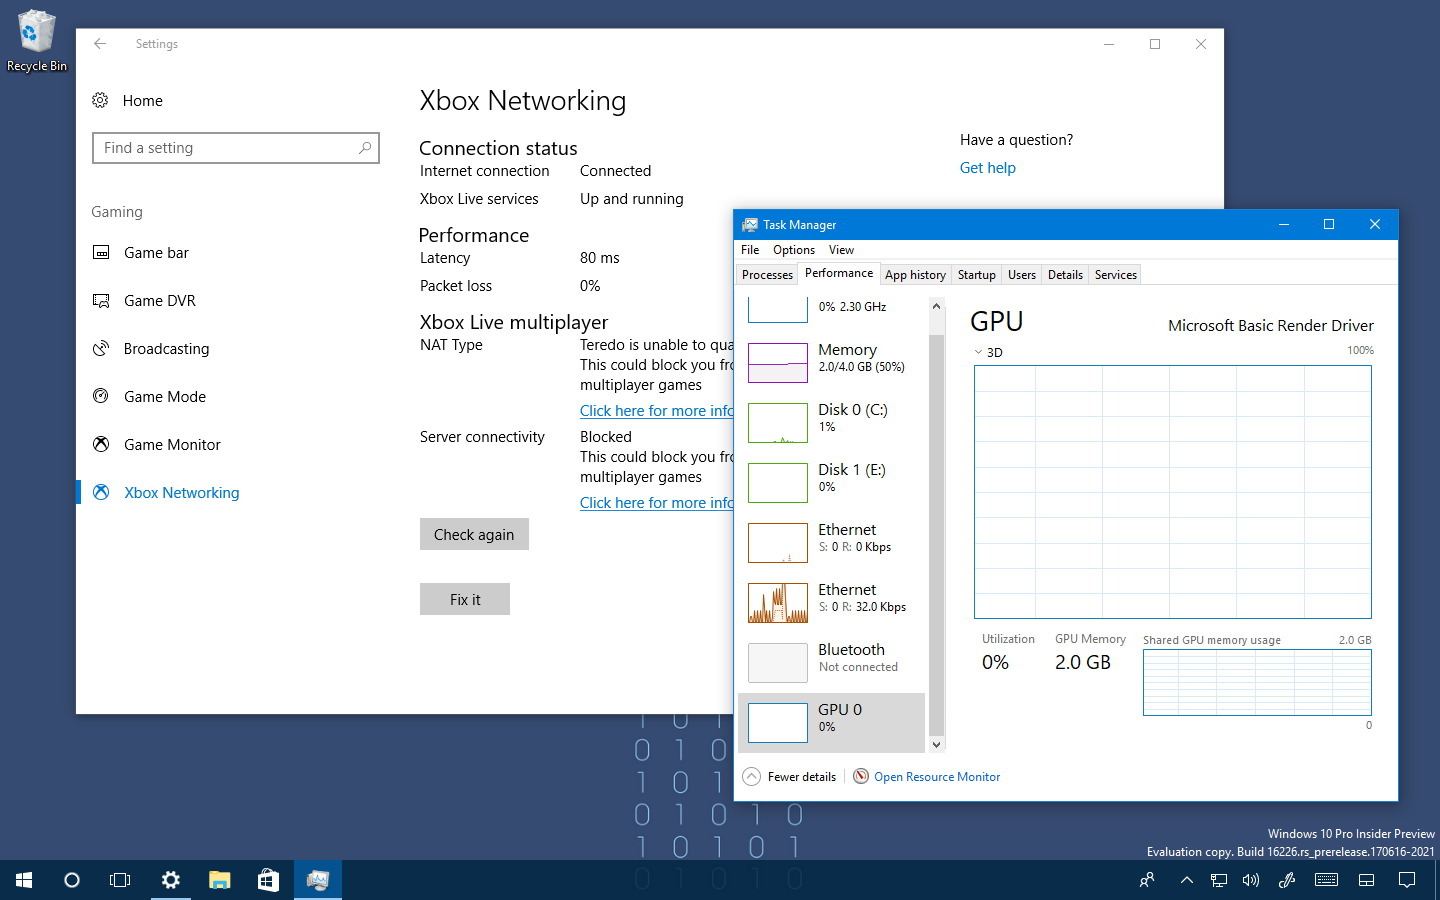
Task: Open the Options menu in Task Manager
Action: tap(793, 250)
